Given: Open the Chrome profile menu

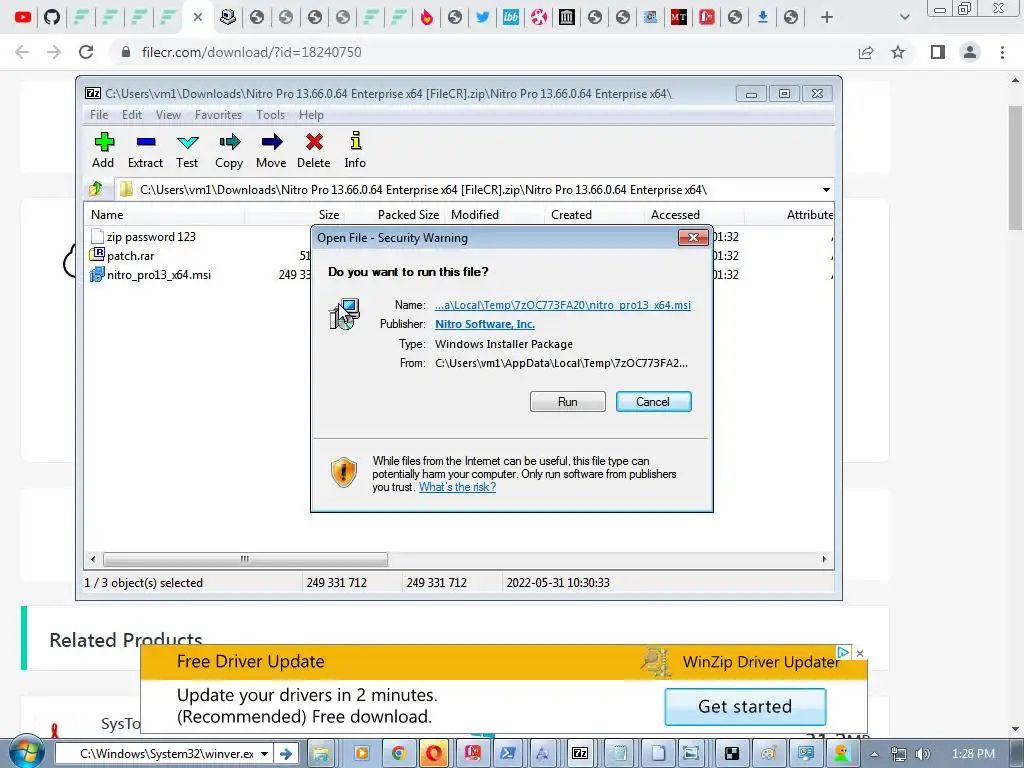Looking at the screenshot, I should click(x=970, y=52).
